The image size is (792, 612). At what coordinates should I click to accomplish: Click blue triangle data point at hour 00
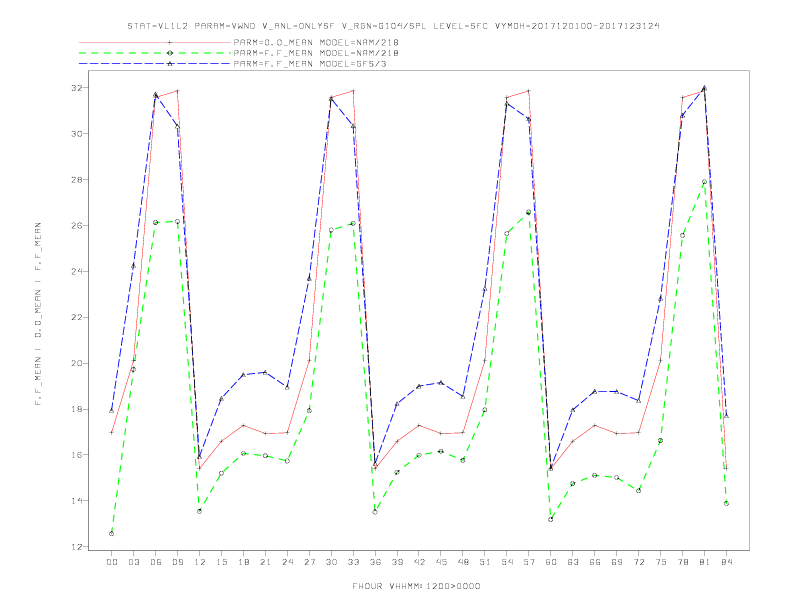112,411
